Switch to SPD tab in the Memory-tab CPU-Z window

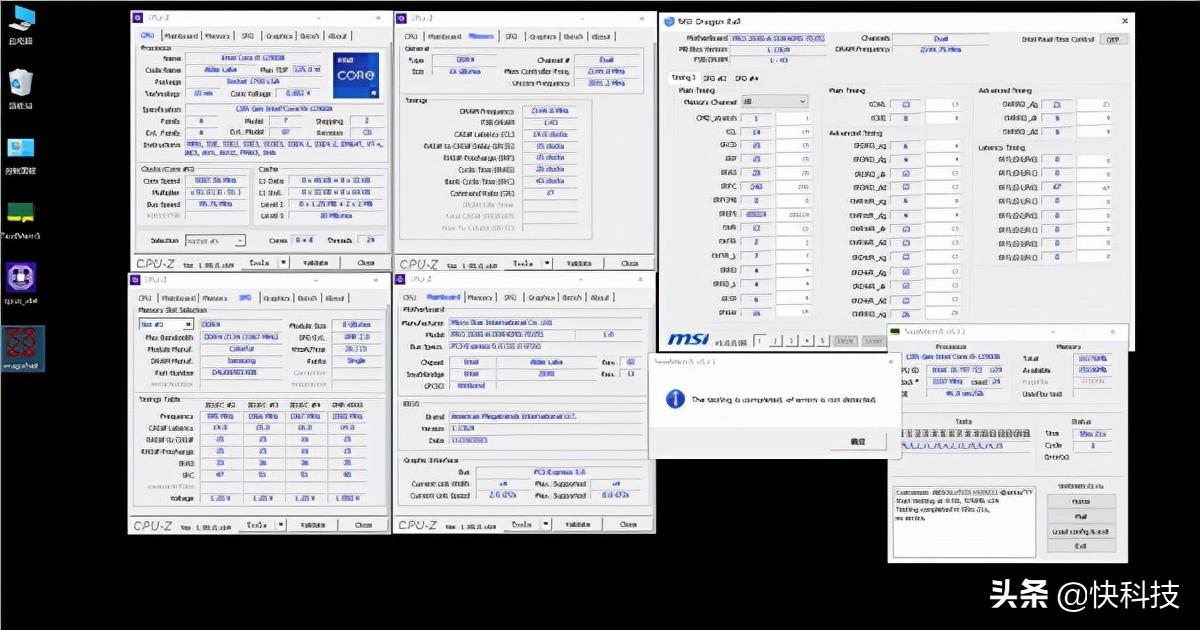click(x=510, y=35)
